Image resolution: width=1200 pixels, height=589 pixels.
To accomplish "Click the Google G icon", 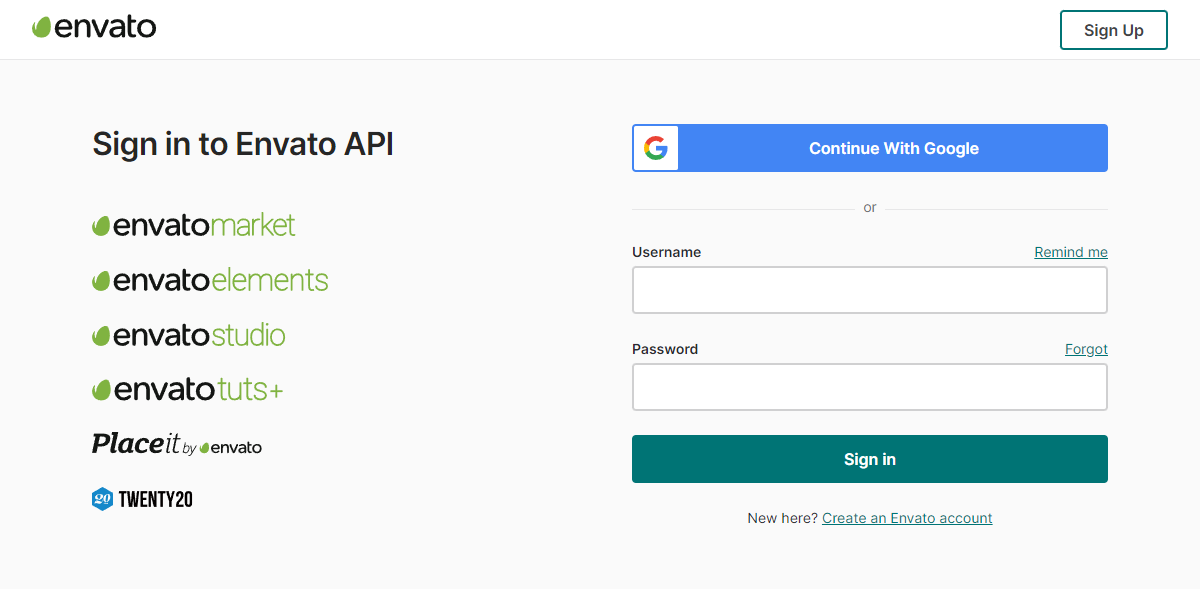I will coord(656,148).
